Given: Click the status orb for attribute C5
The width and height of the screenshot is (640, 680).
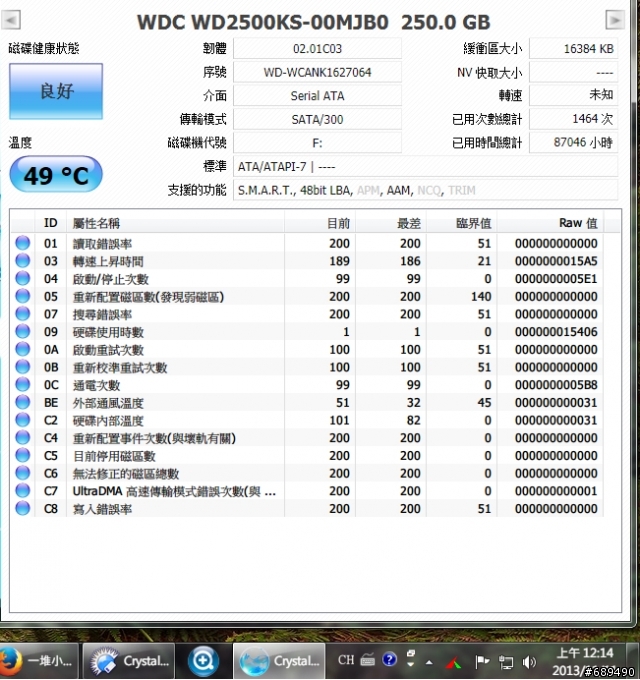Looking at the screenshot, I should click(23, 455).
